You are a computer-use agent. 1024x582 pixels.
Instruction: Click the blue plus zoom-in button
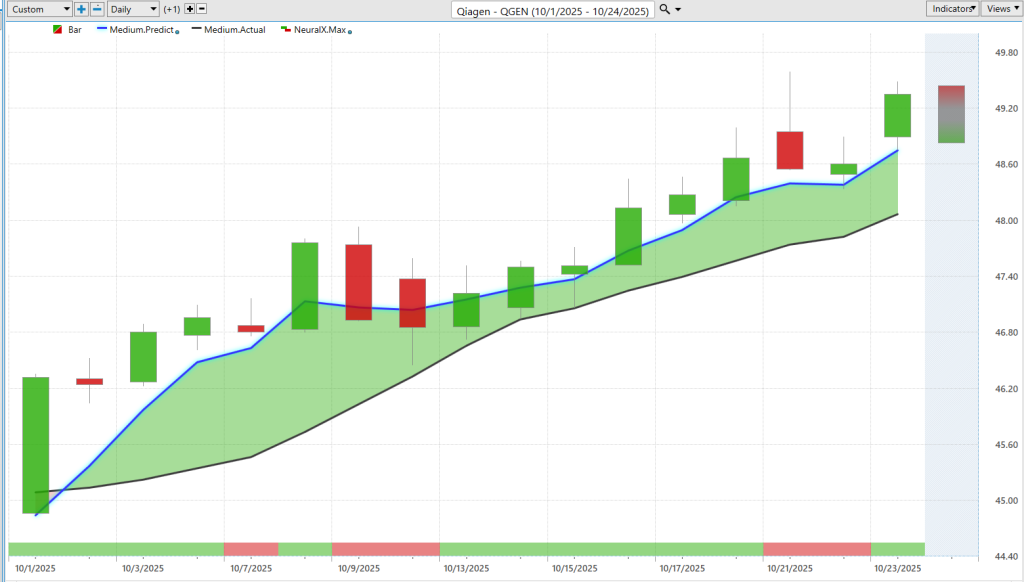point(82,9)
